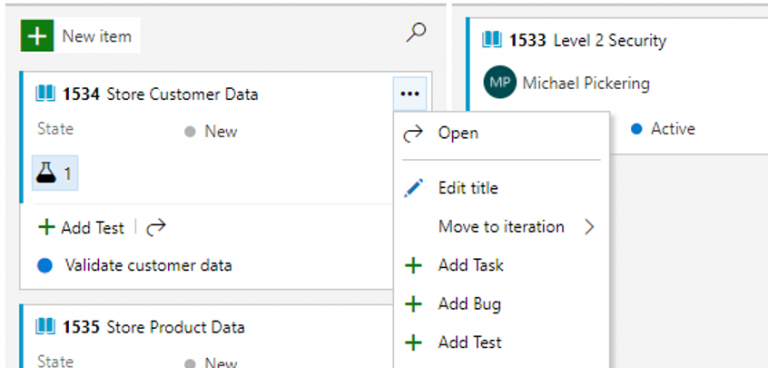Click user story icon of 1534 card
Screen dimensions: 768x368
(x=45, y=93)
